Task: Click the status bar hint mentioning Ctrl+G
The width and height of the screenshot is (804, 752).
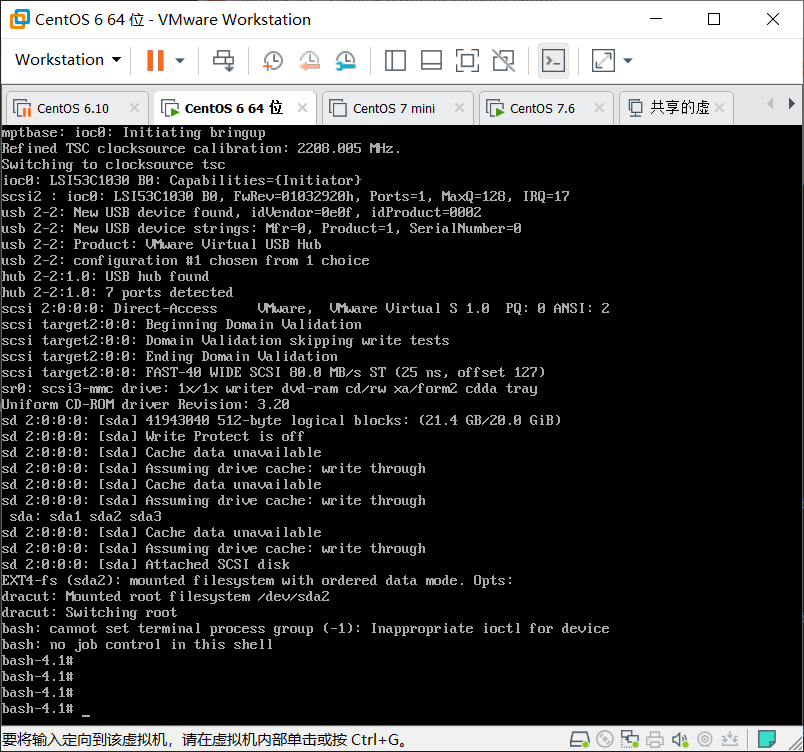Action: point(205,740)
